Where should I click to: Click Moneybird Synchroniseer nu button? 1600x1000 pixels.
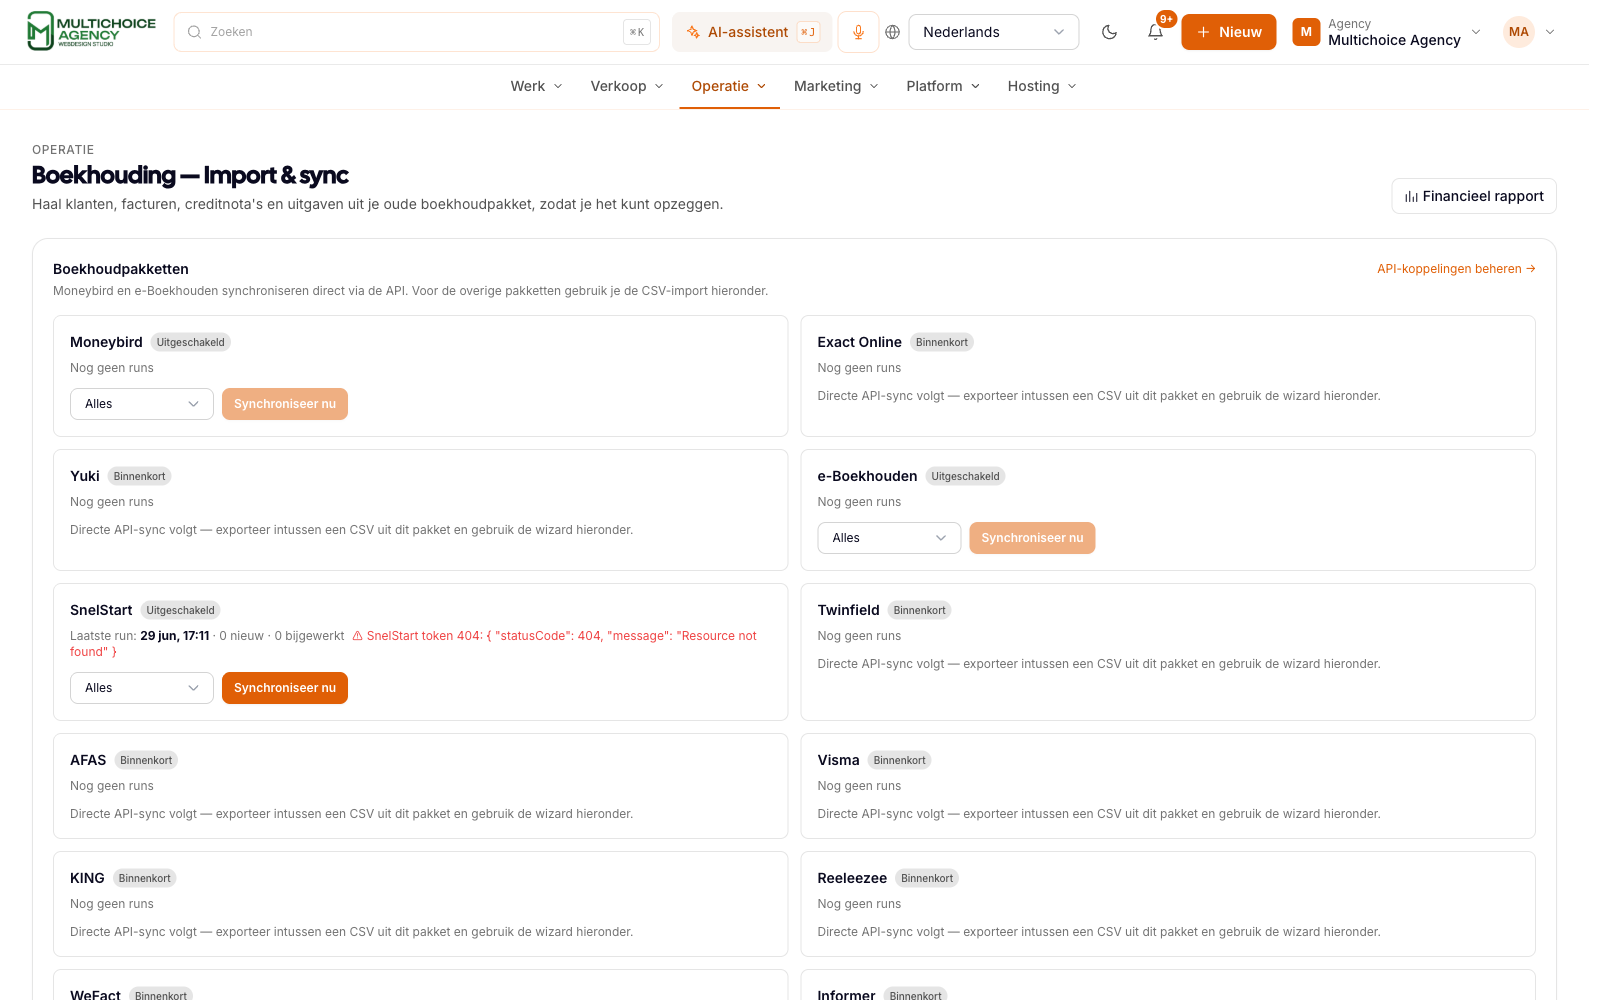click(285, 404)
